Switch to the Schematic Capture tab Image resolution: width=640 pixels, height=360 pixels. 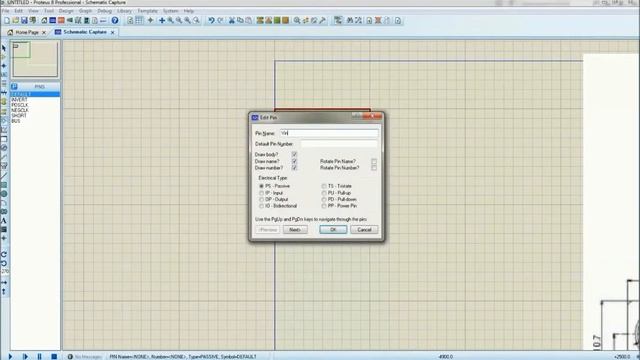85,32
